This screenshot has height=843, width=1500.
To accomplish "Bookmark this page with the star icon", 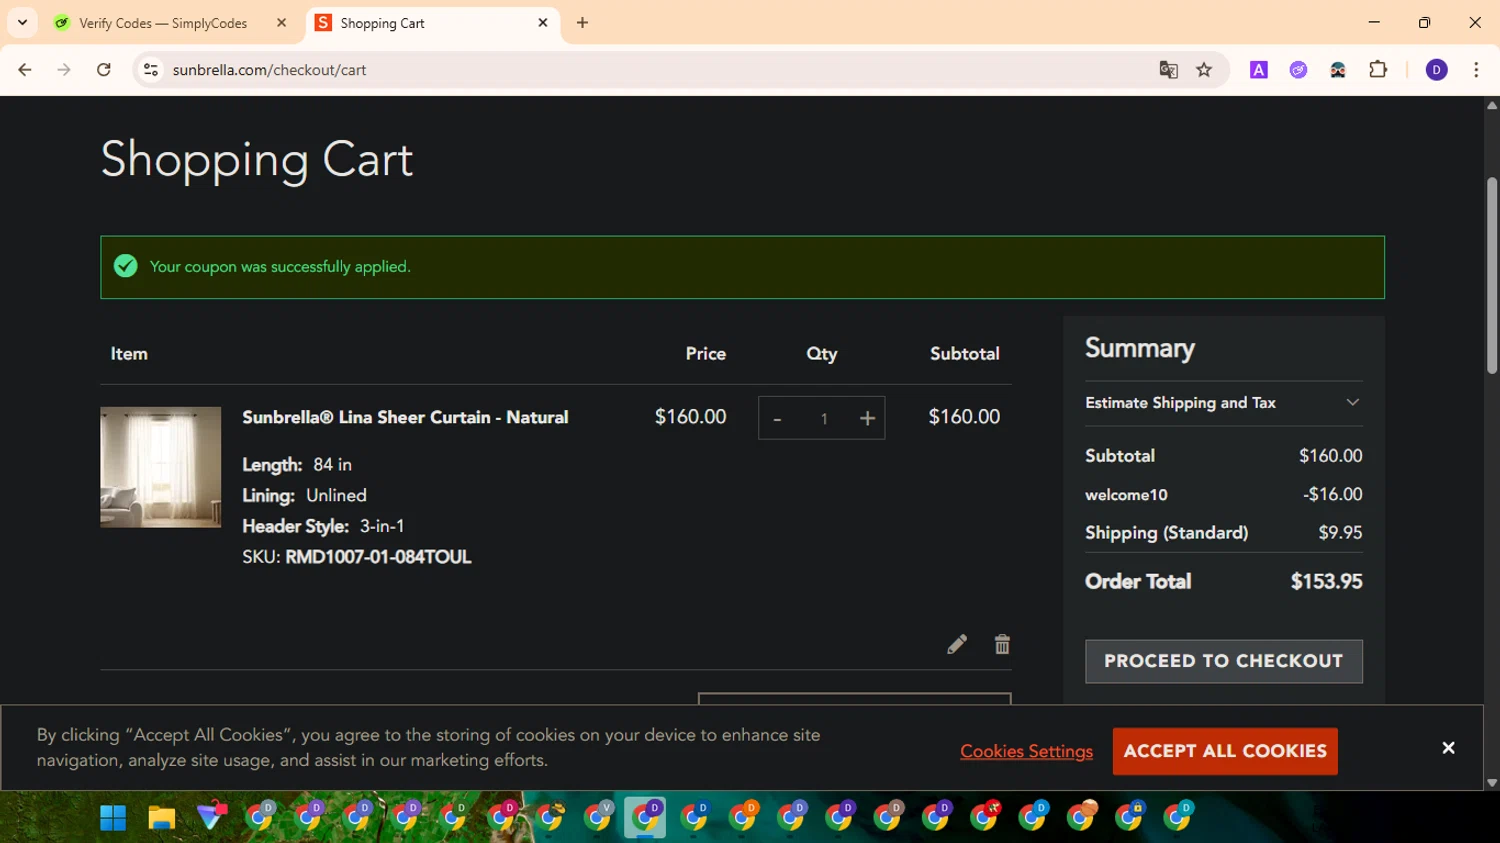I will (x=1204, y=70).
